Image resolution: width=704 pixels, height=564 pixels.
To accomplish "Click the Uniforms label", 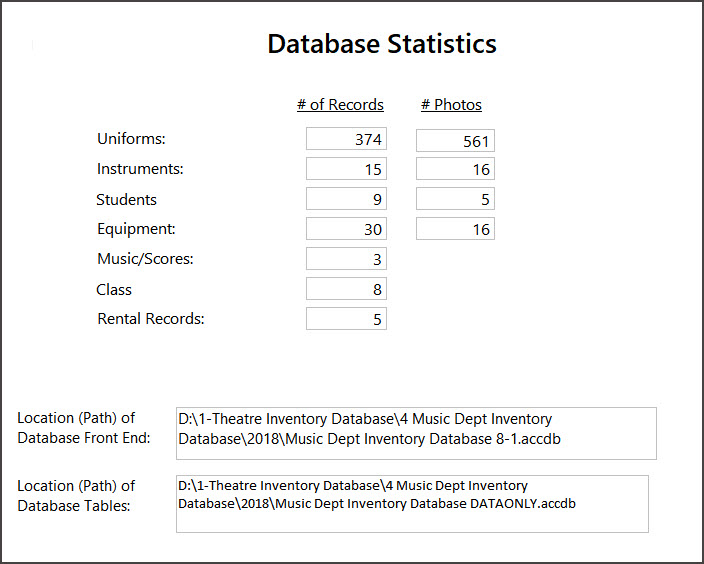I will (x=131, y=140).
